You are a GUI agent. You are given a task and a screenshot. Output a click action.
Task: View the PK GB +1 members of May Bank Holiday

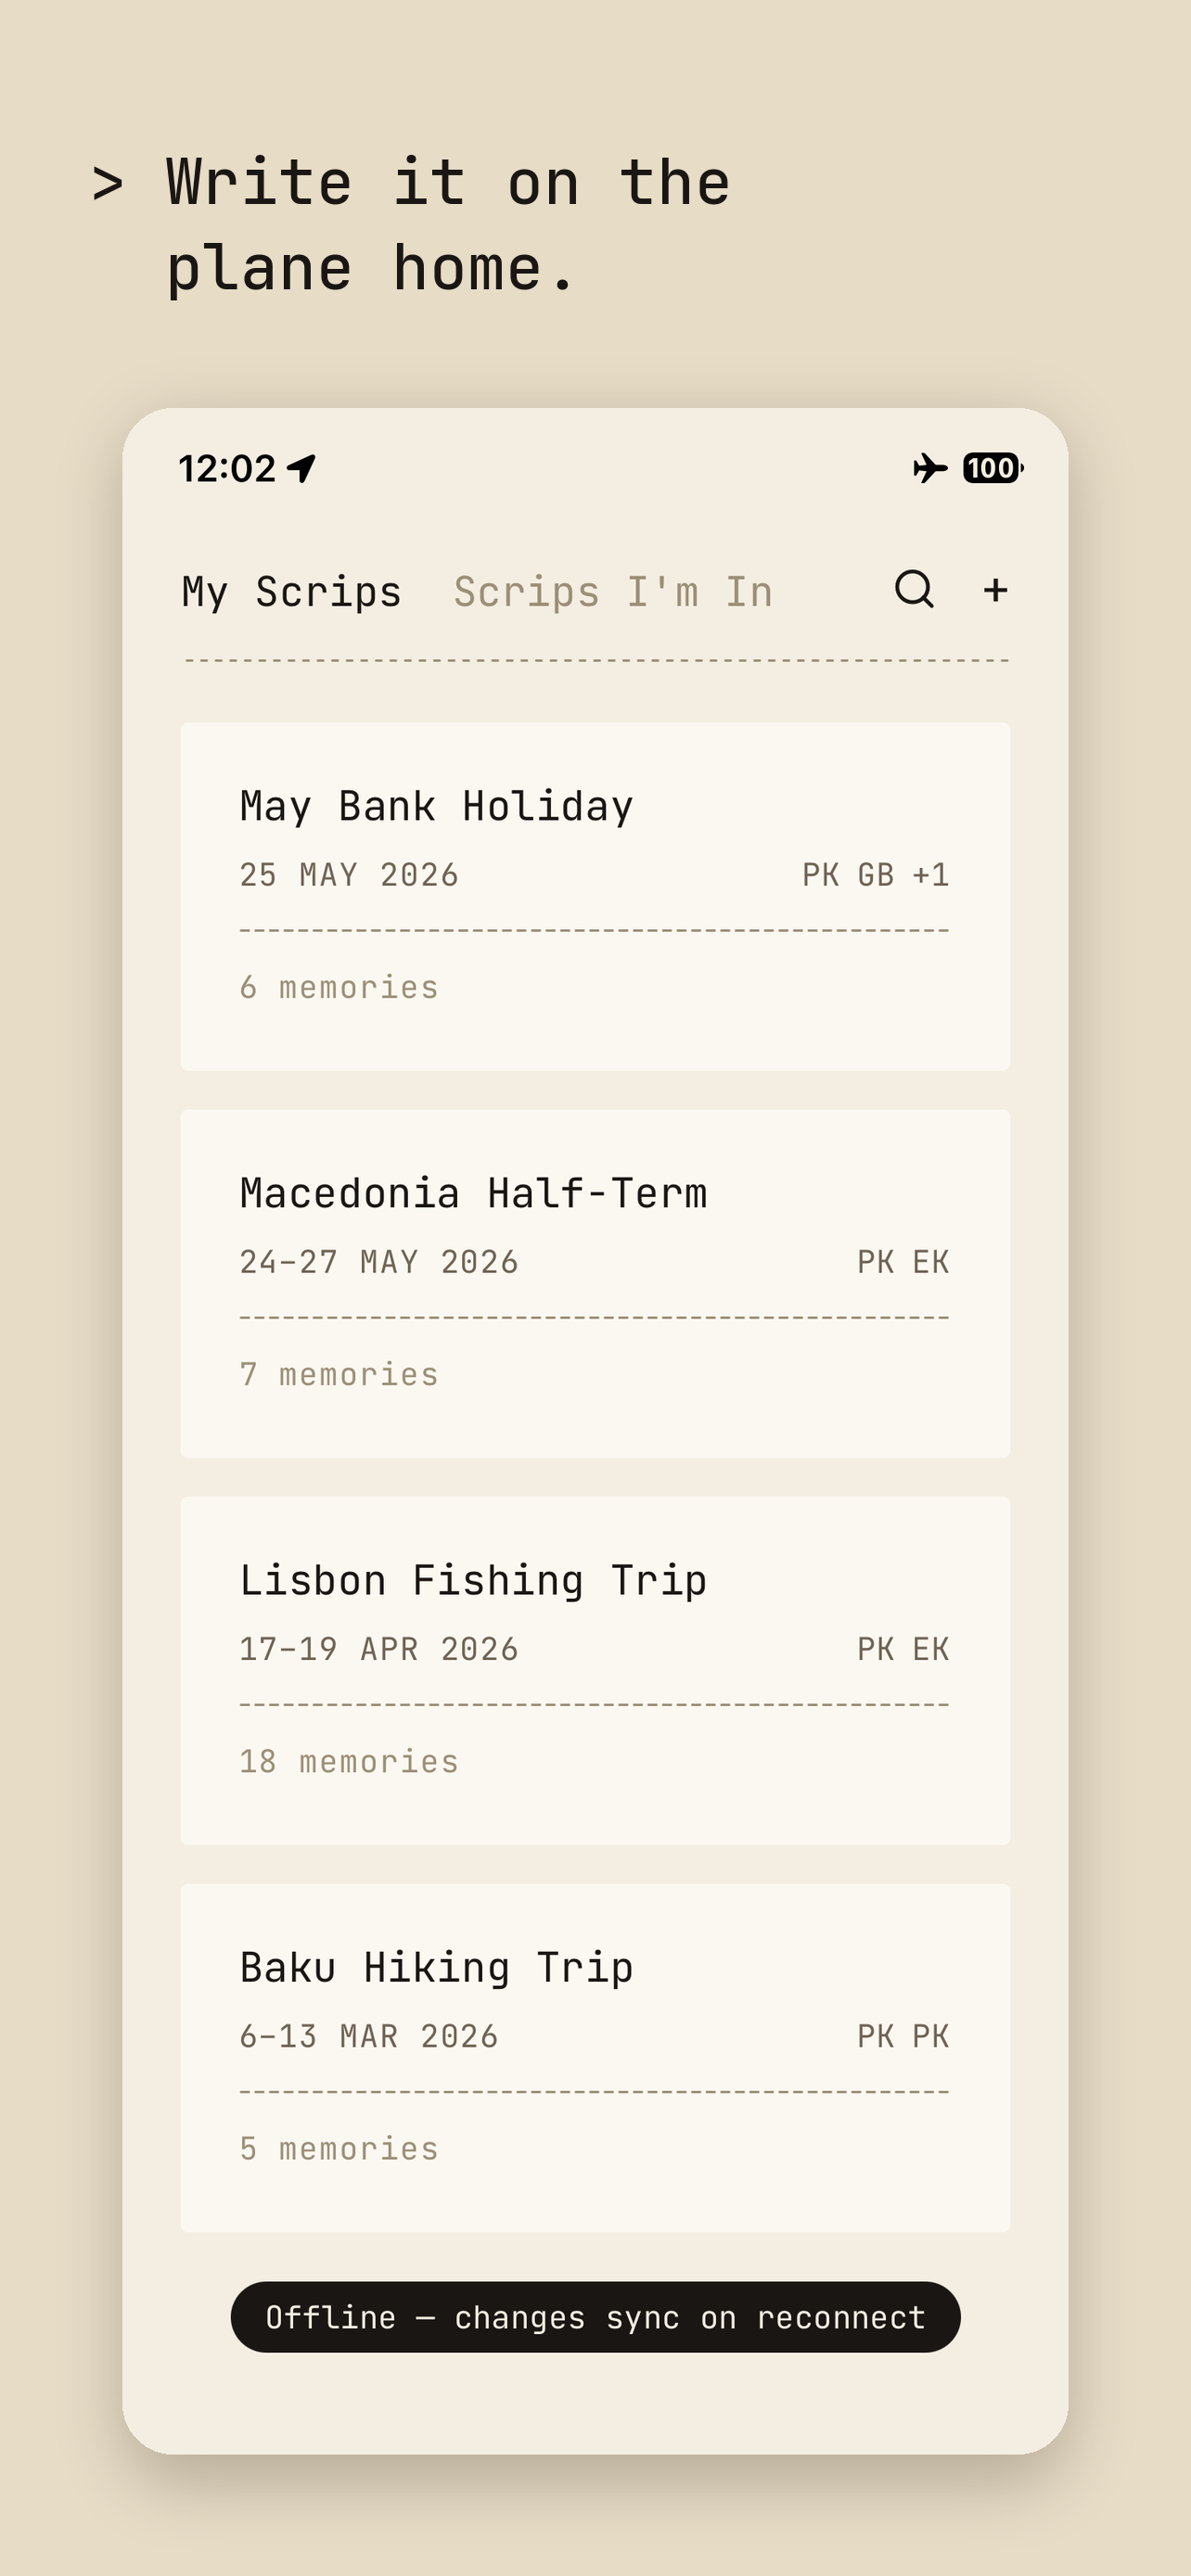click(876, 875)
